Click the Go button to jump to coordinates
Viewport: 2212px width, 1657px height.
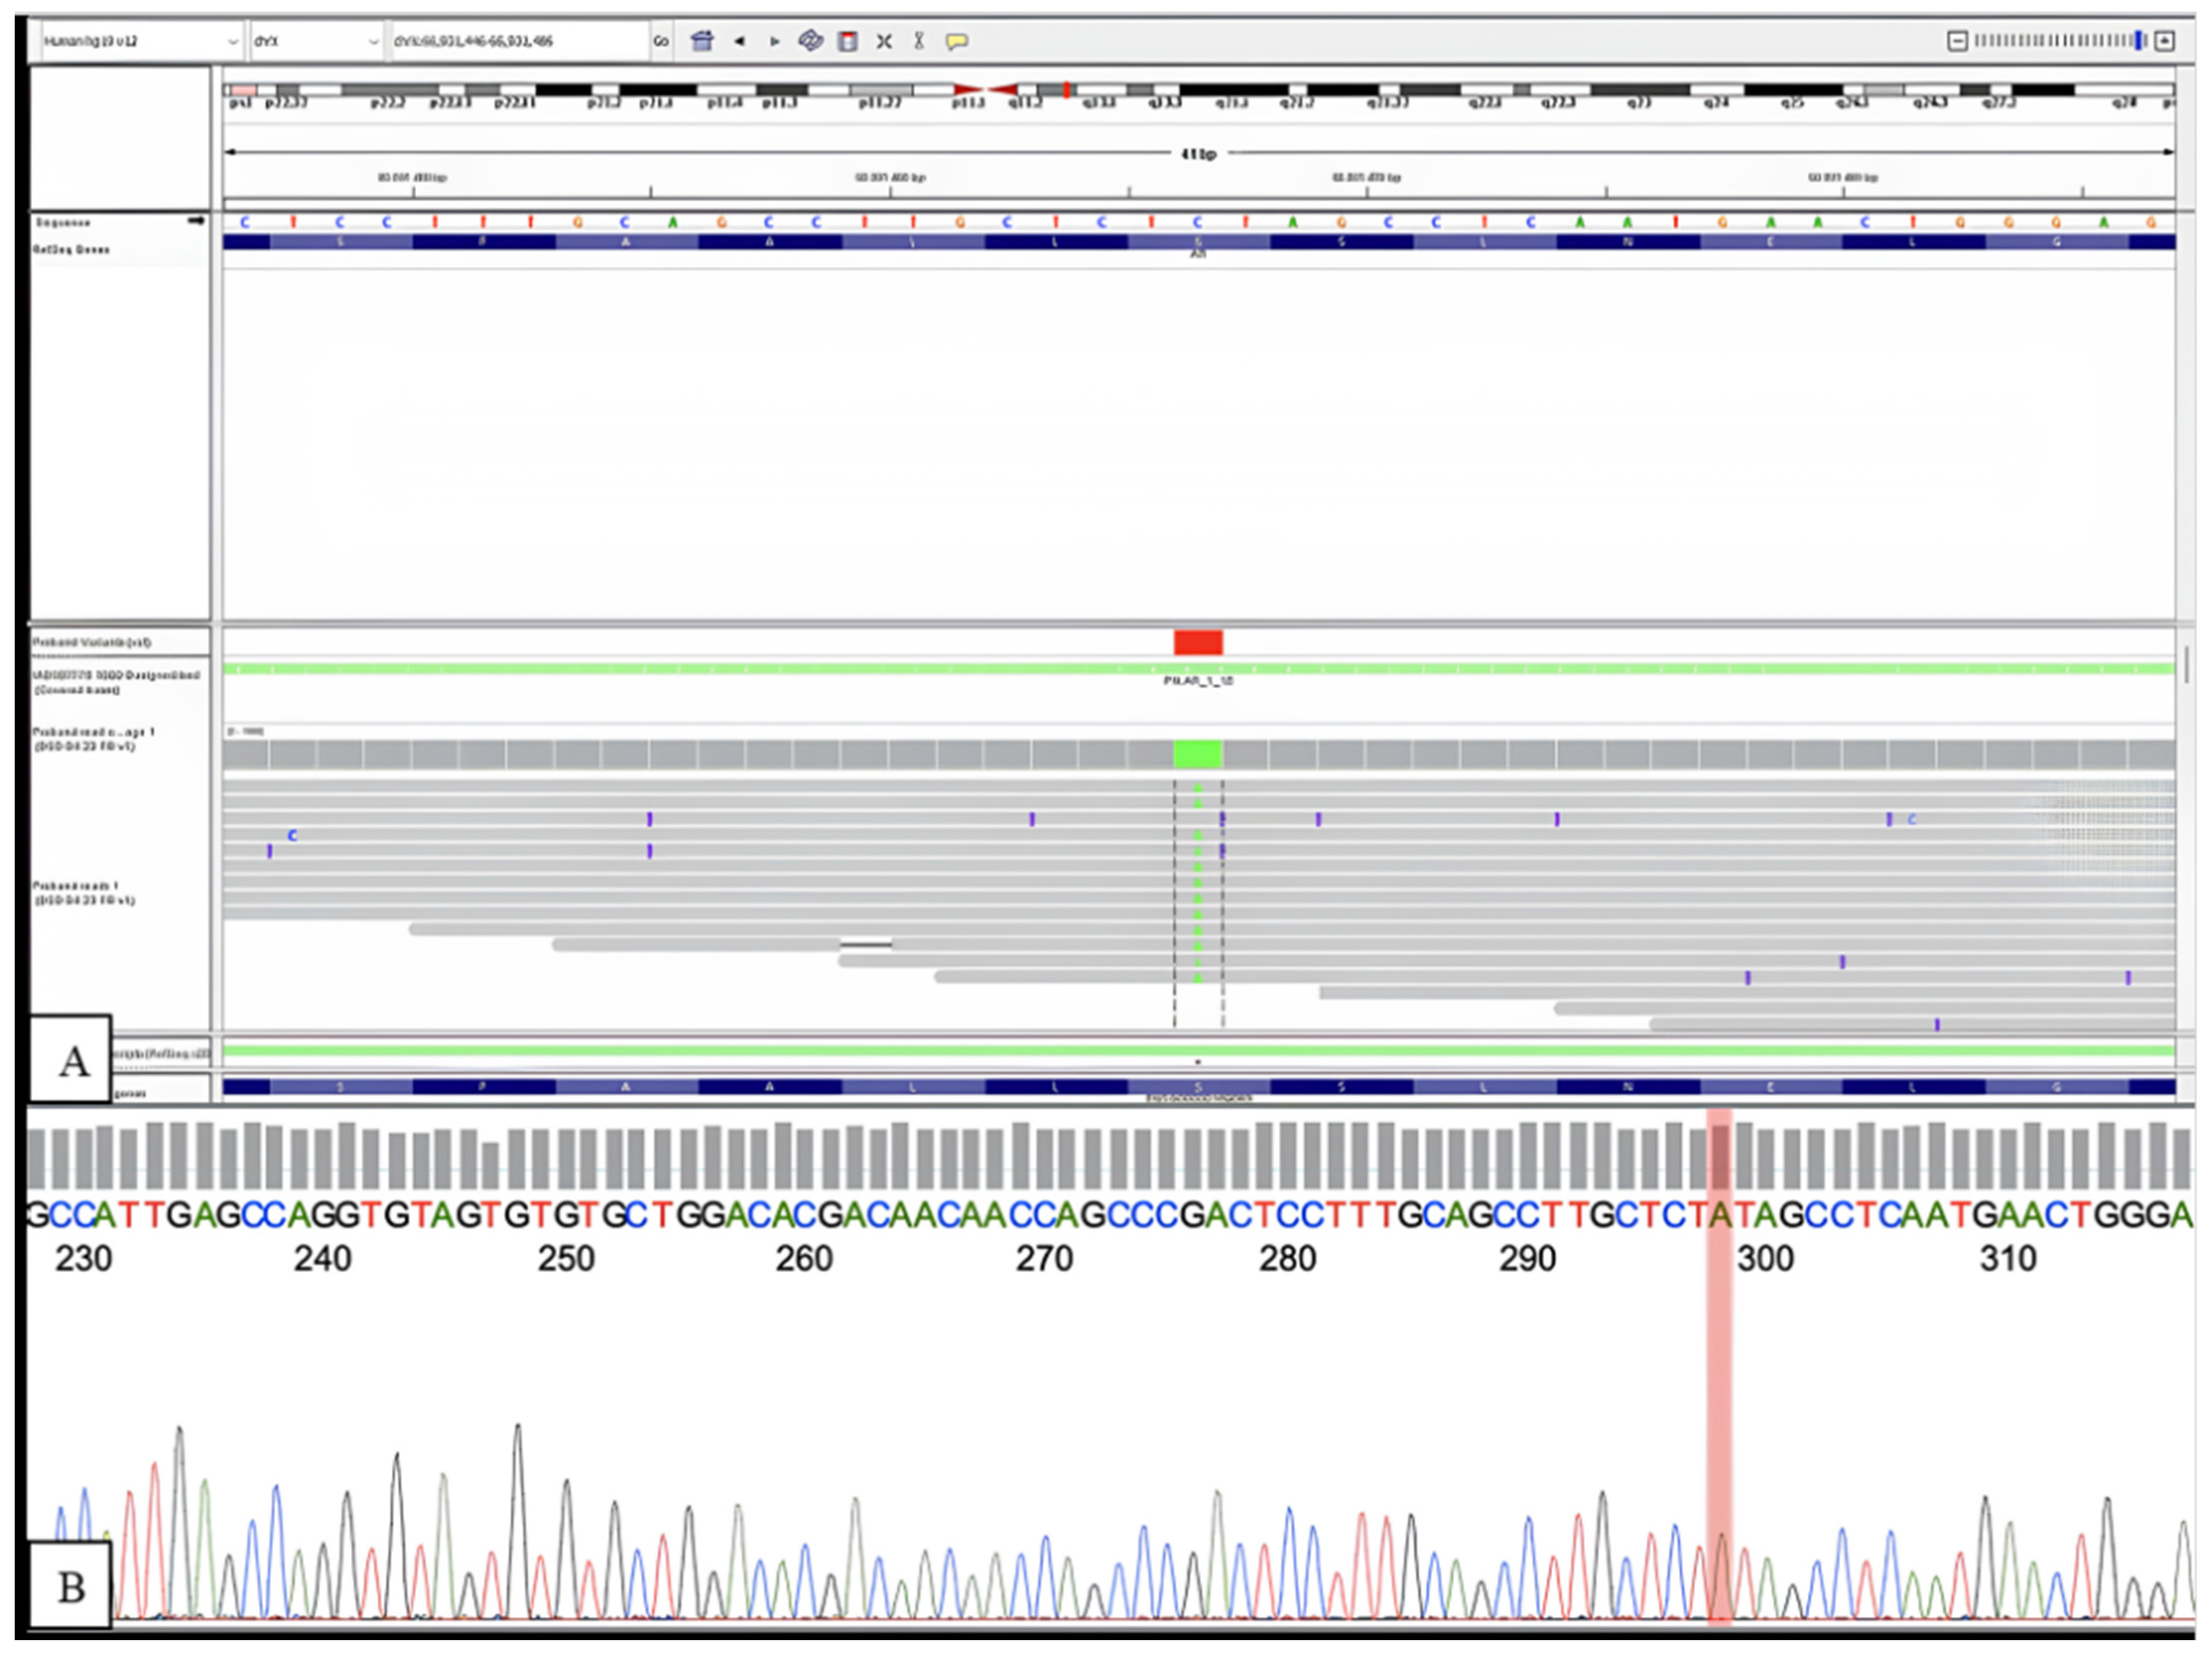pyautogui.click(x=662, y=42)
